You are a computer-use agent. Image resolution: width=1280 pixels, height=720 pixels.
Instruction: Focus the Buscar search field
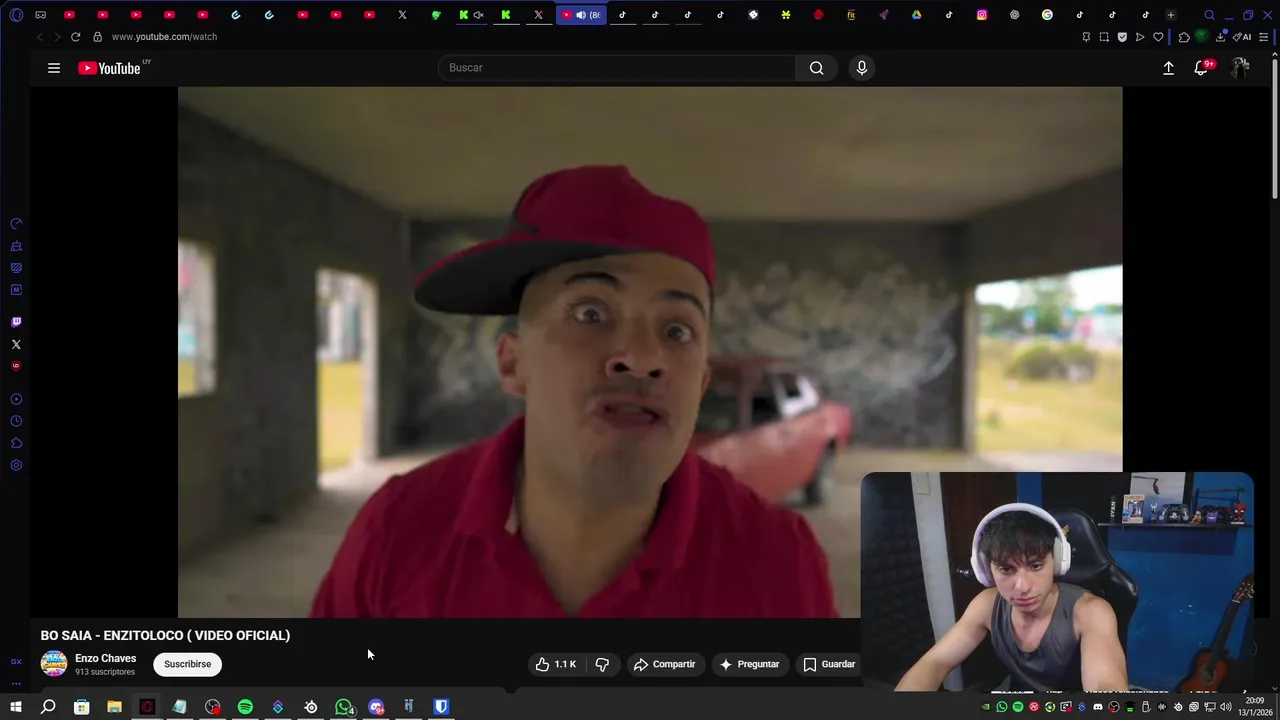tap(617, 68)
